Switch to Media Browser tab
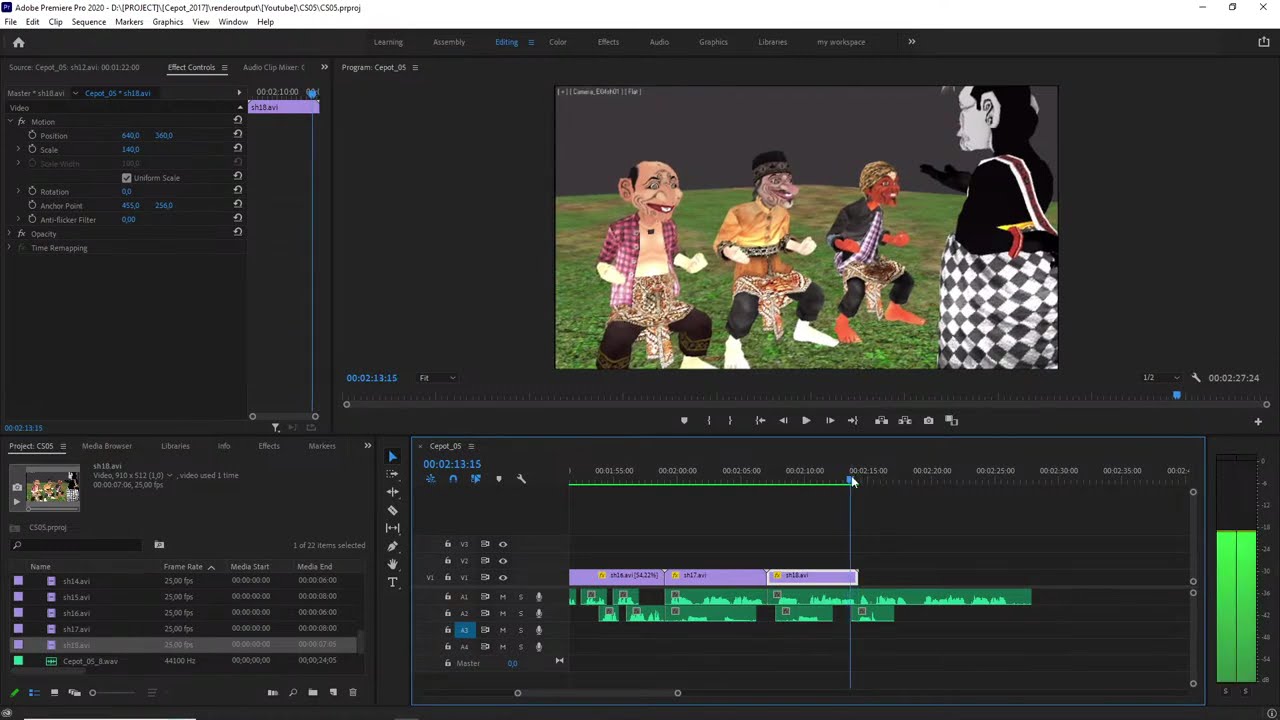Viewport: 1280px width, 720px height. [107, 446]
